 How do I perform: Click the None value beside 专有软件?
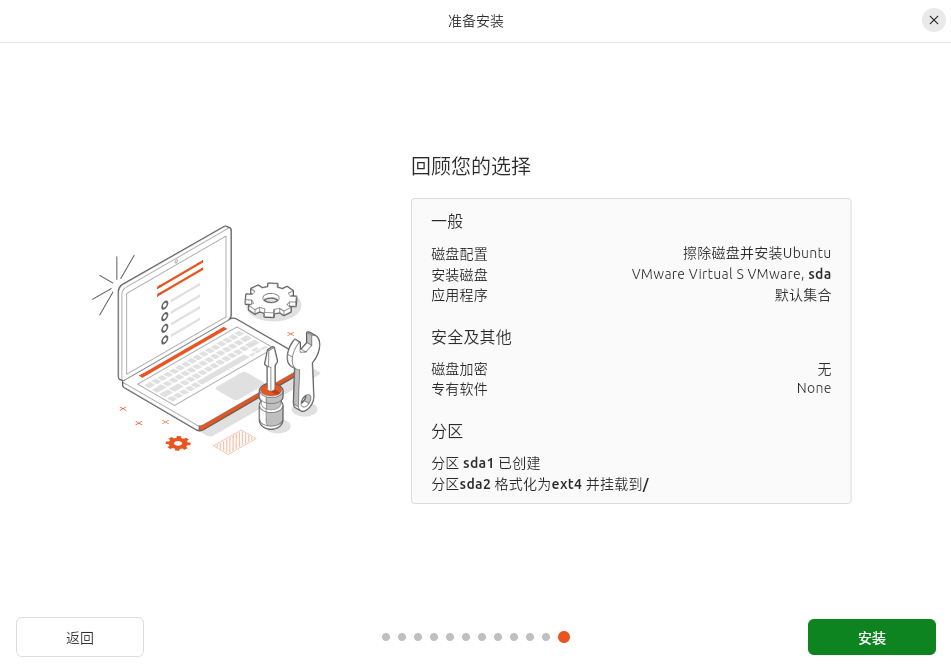point(814,388)
